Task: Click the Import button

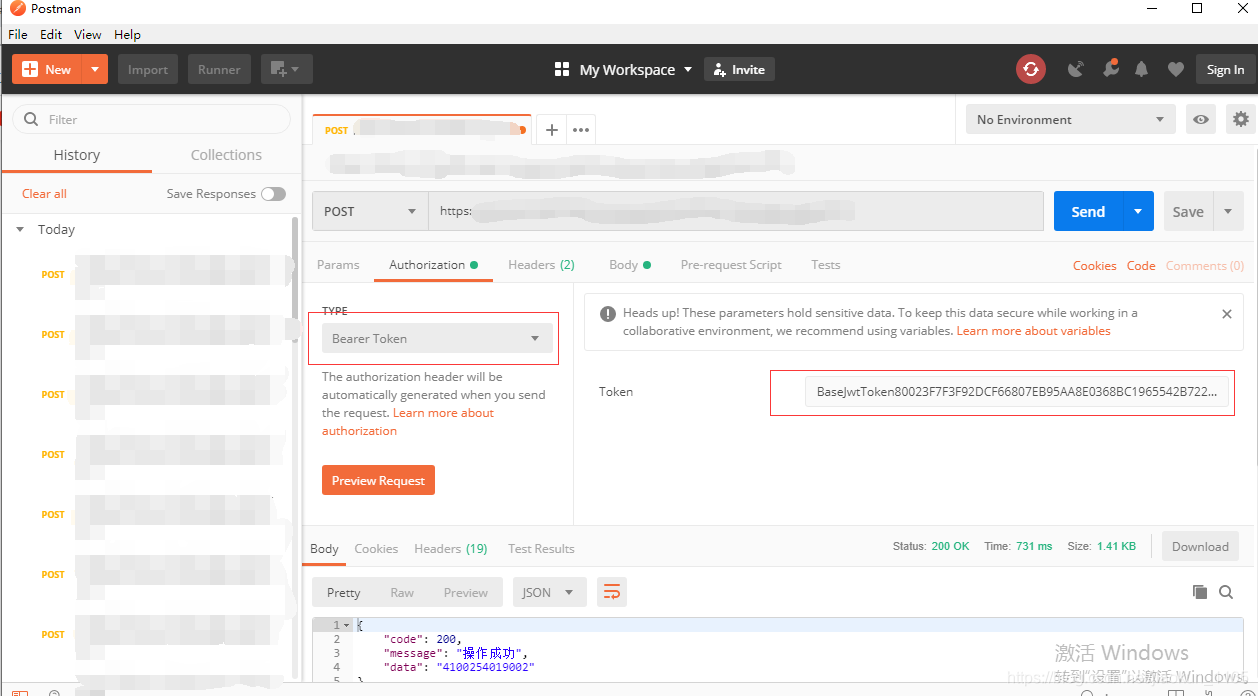Action: point(148,69)
